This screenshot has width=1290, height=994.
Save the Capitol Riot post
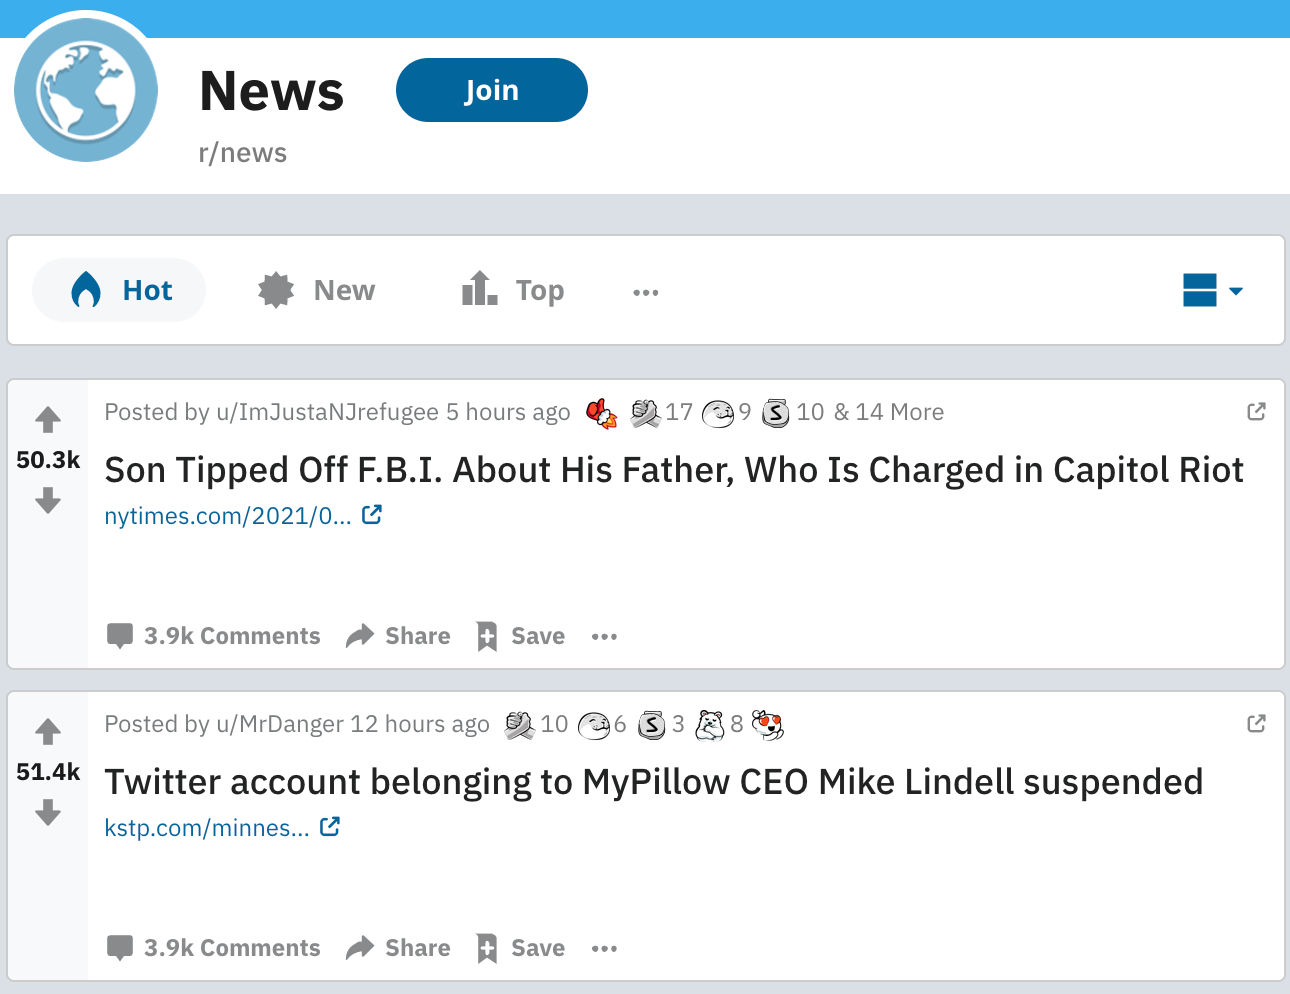click(521, 636)
